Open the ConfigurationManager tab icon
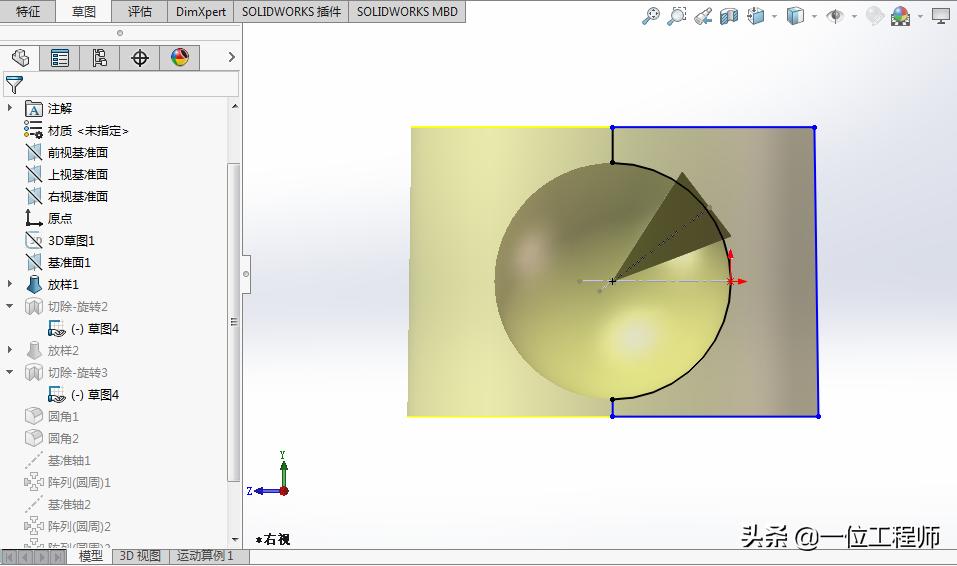Screen dimensions: 957x566 (100, 58)
